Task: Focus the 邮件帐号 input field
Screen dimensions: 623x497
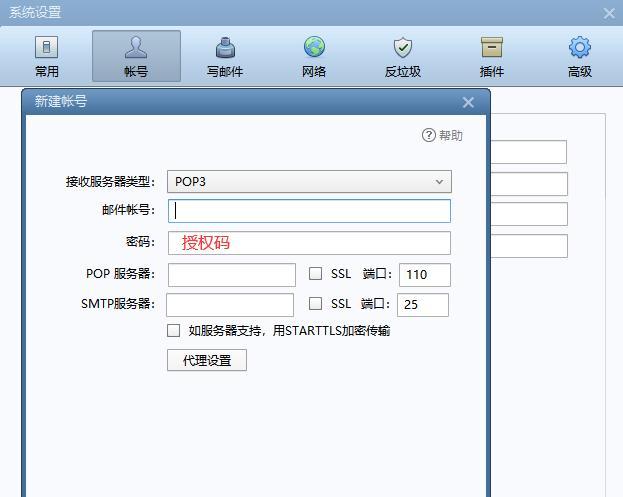Action: [309, 211]
